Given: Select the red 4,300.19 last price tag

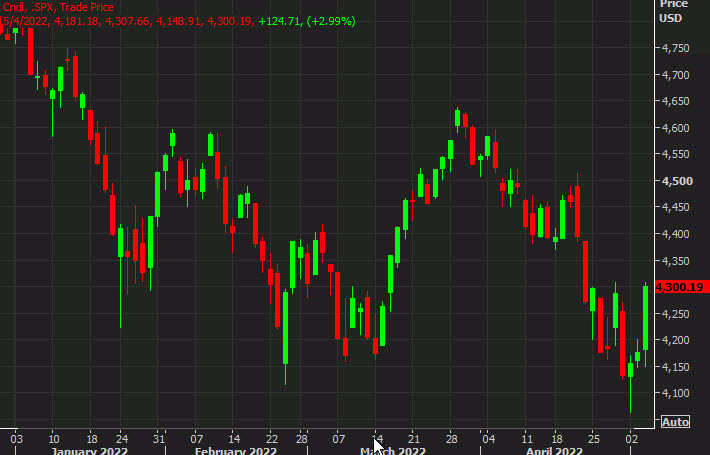Looking at the screenshot, I should click(682, 287).
